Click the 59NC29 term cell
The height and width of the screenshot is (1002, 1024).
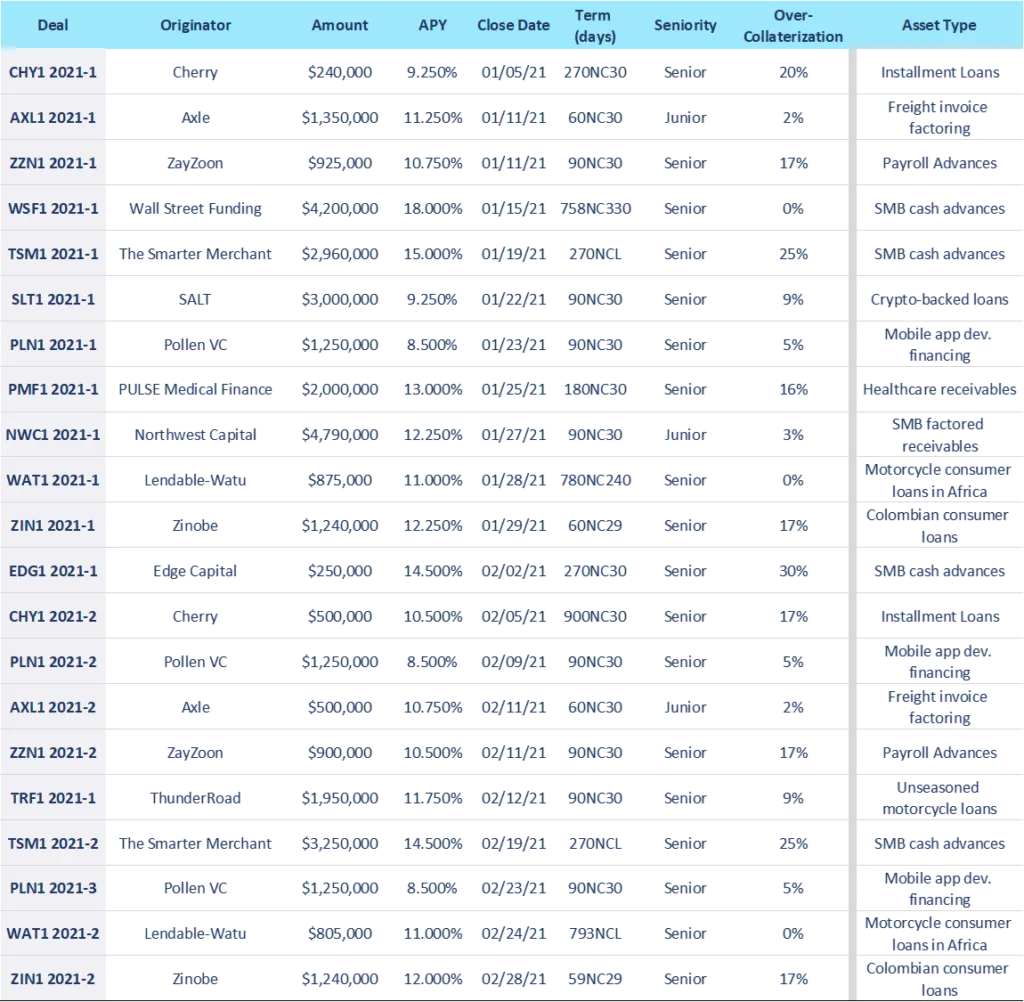tap(595, 978)
